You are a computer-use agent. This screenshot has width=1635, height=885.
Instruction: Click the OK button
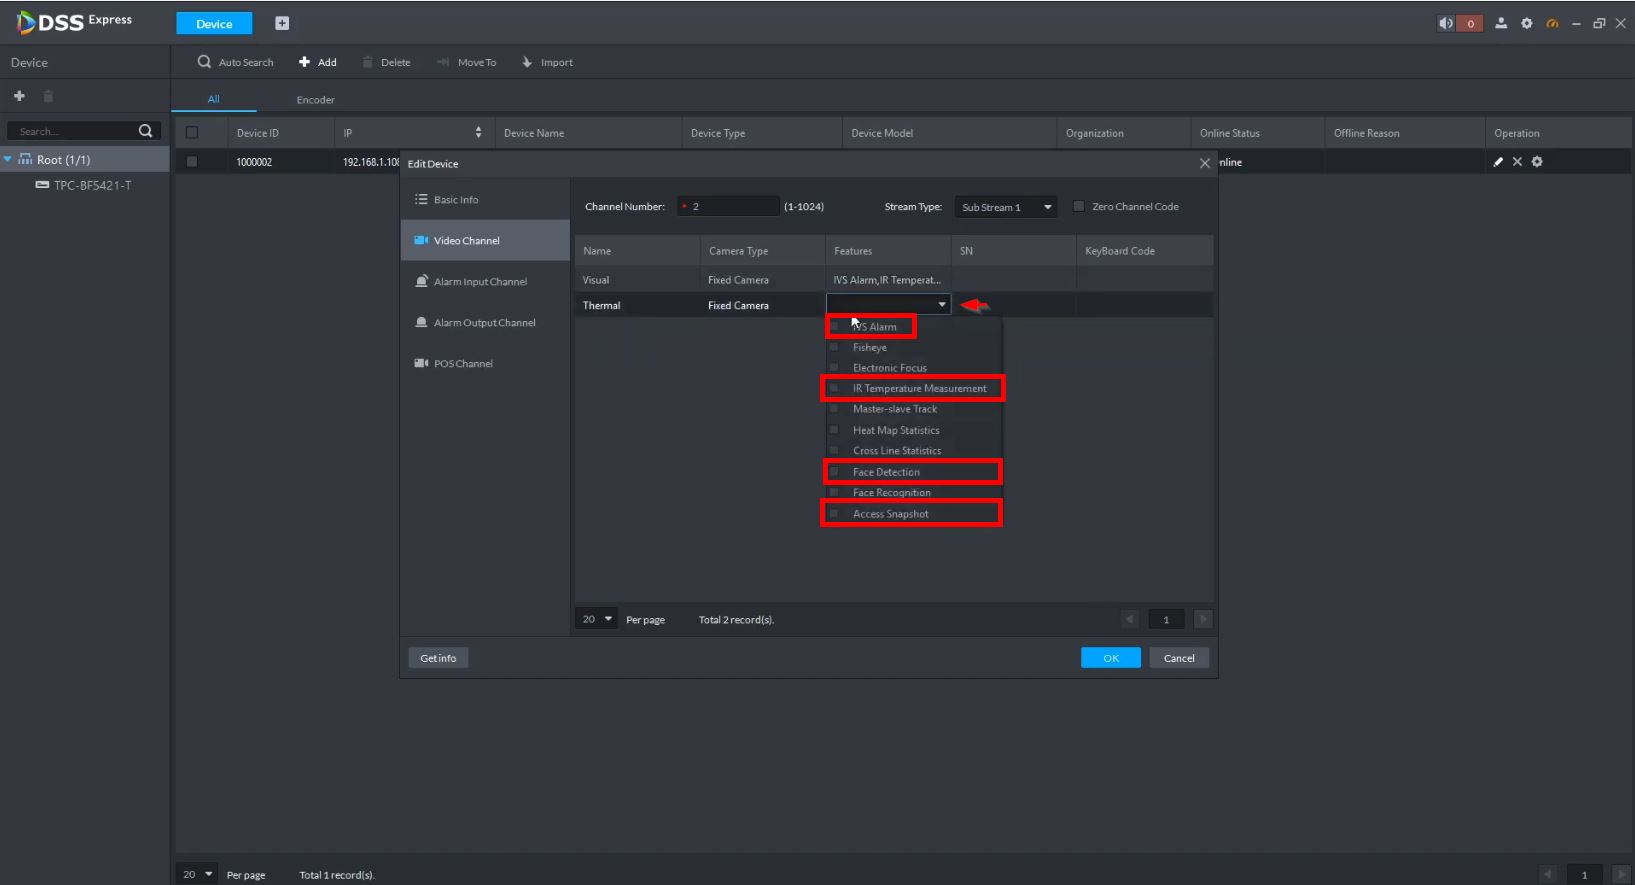tap(1110, 658)
